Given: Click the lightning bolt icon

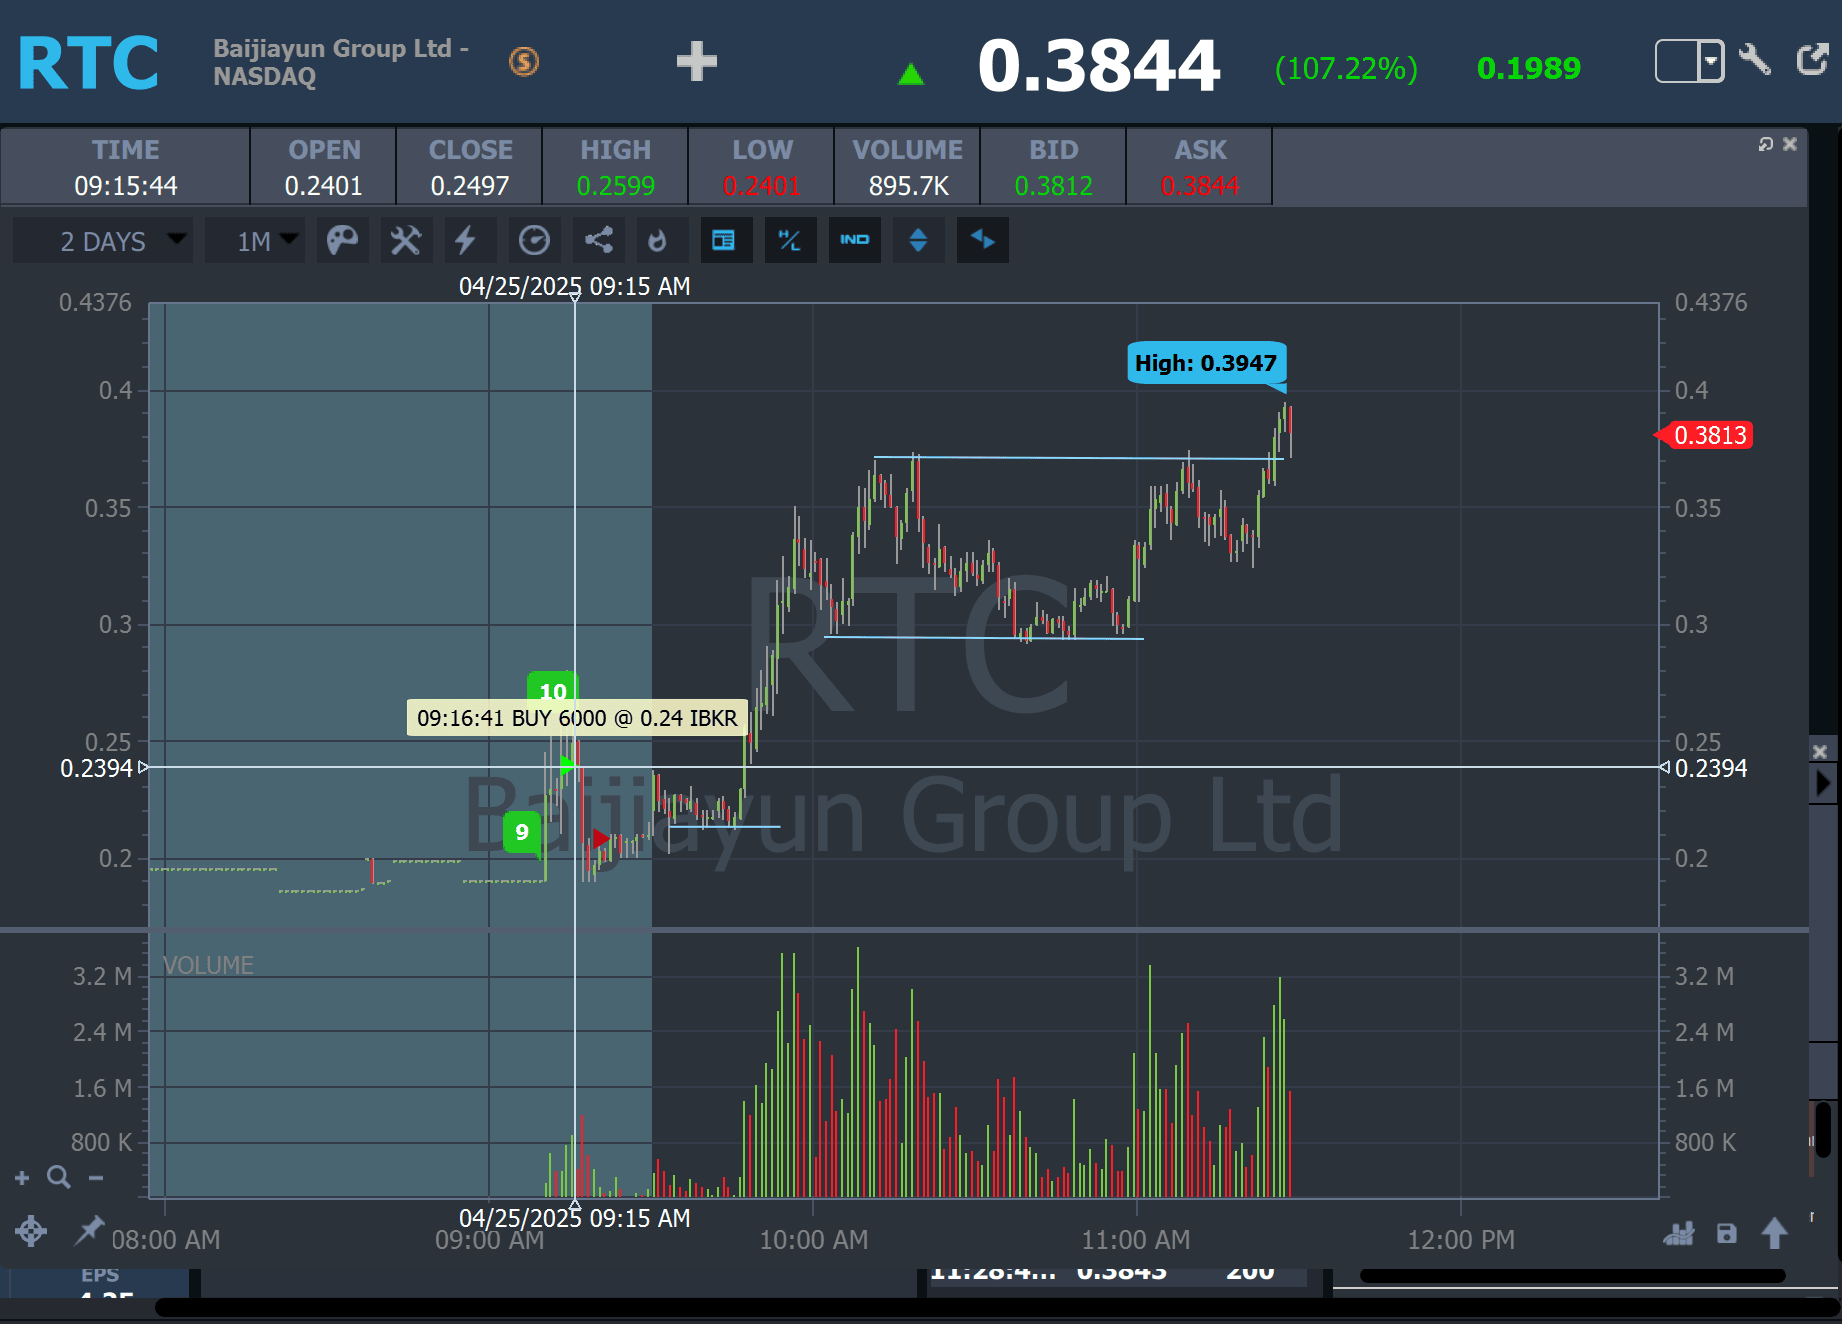Looking at the screenshot, I should [466, 240].
